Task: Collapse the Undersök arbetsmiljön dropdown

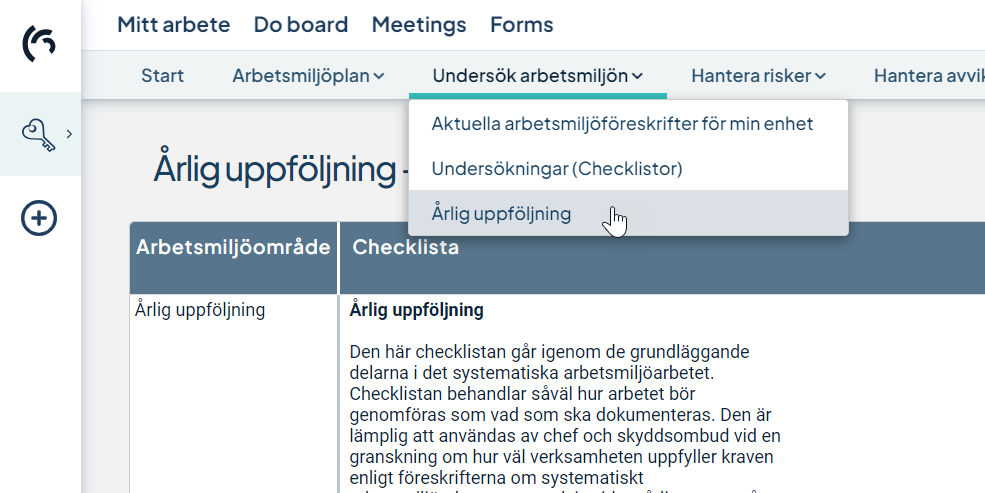Action: pyautogui.click(x=538, y=75)
